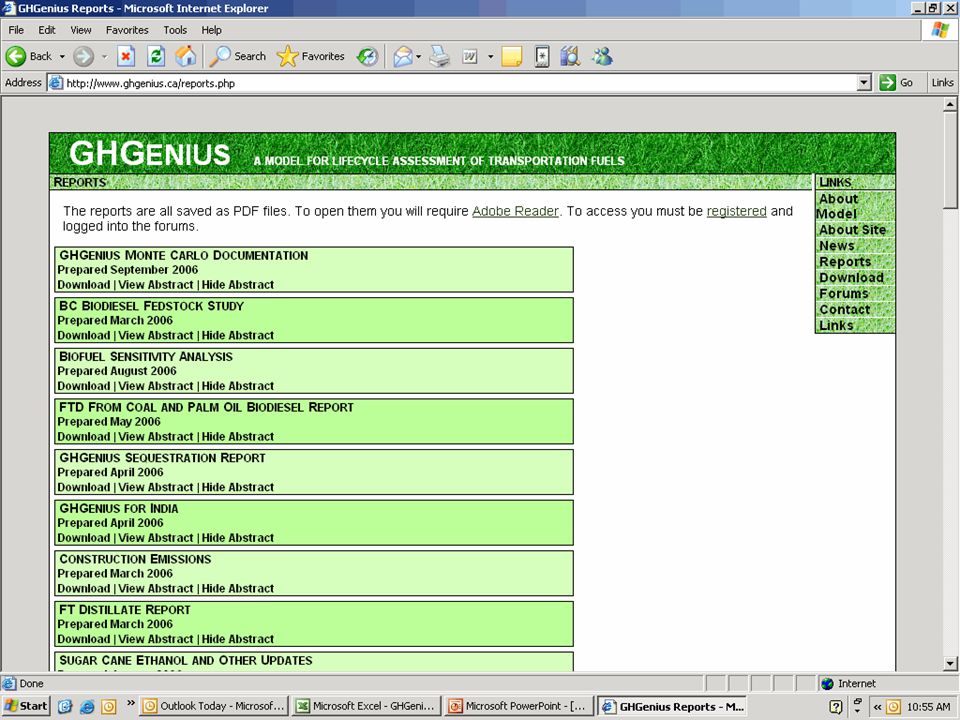Click the green Go arrow button
The width and height of the screenshot is (960, 720).
[x=887, y=83]
